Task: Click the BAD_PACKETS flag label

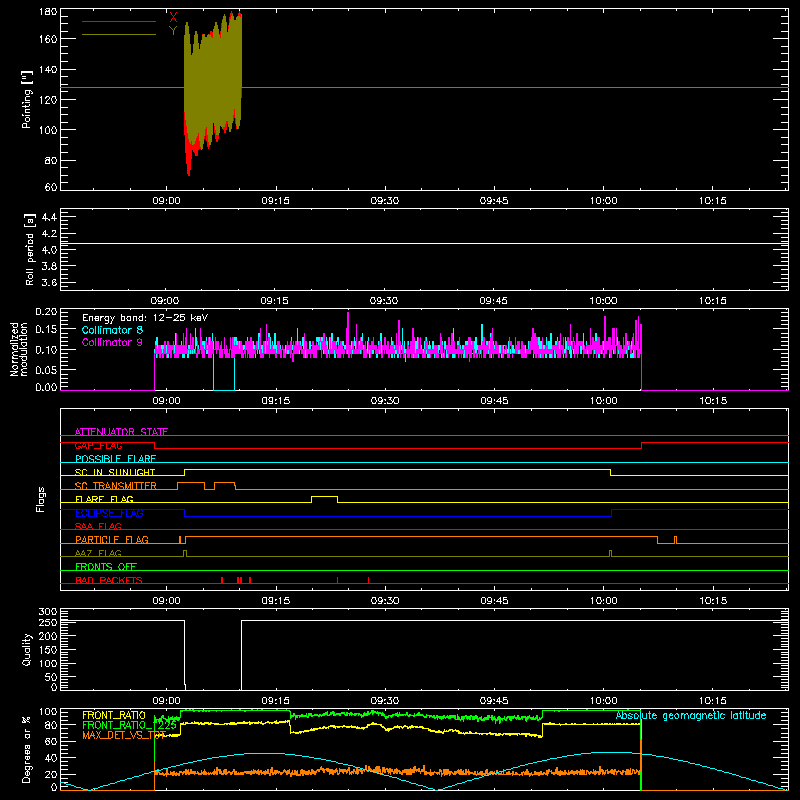Action: pos(109,580)
